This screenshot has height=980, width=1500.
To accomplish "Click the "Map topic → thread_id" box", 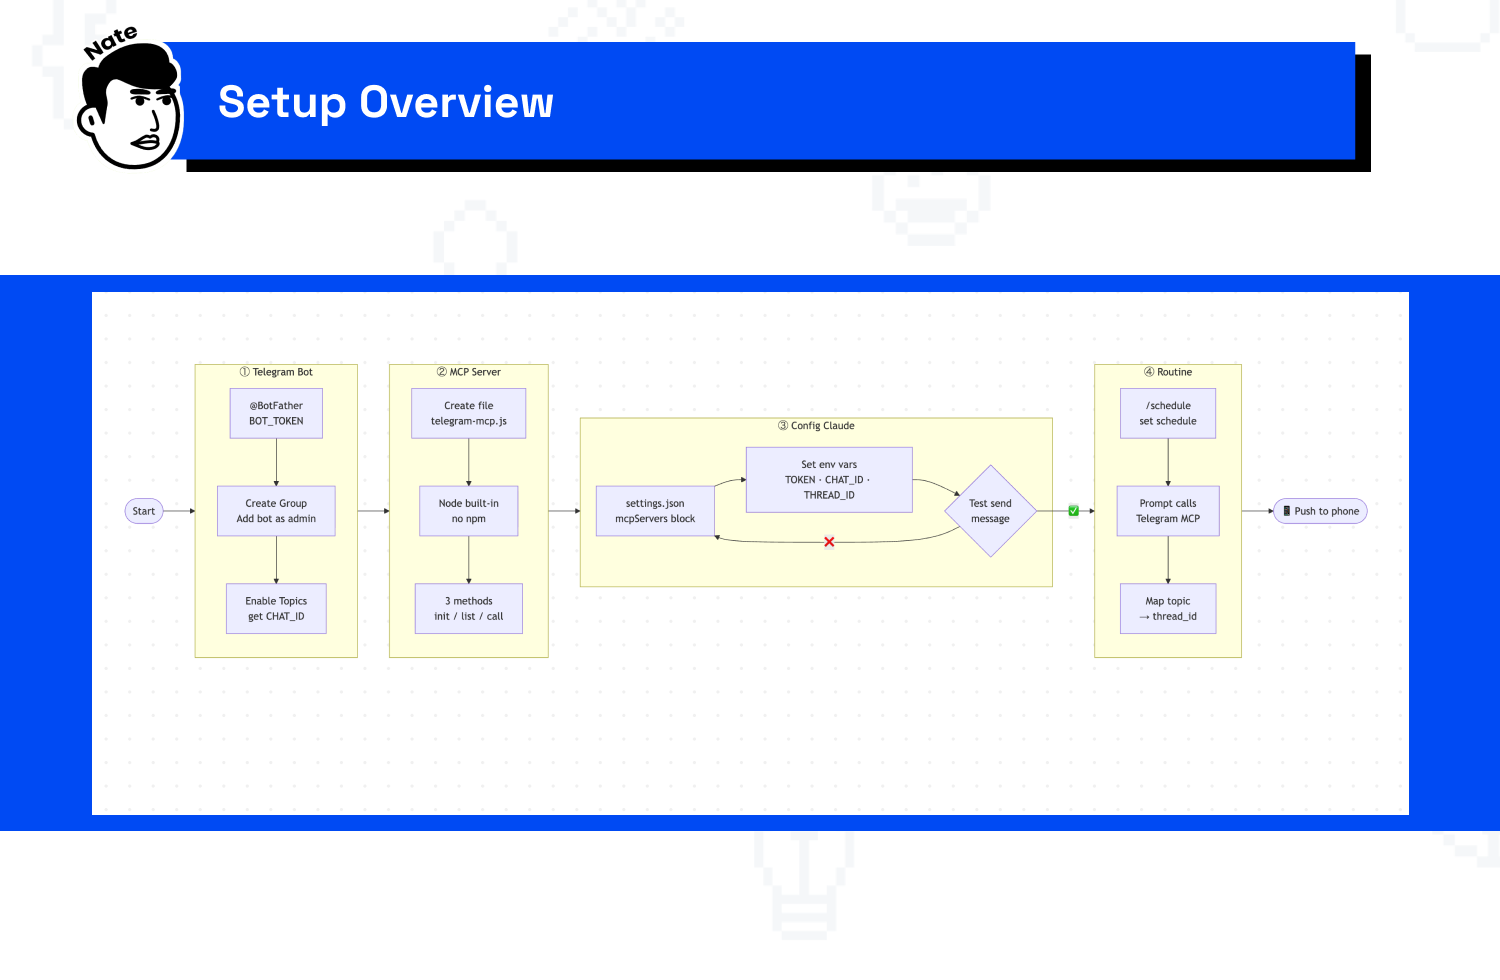I will [1168, 609].
